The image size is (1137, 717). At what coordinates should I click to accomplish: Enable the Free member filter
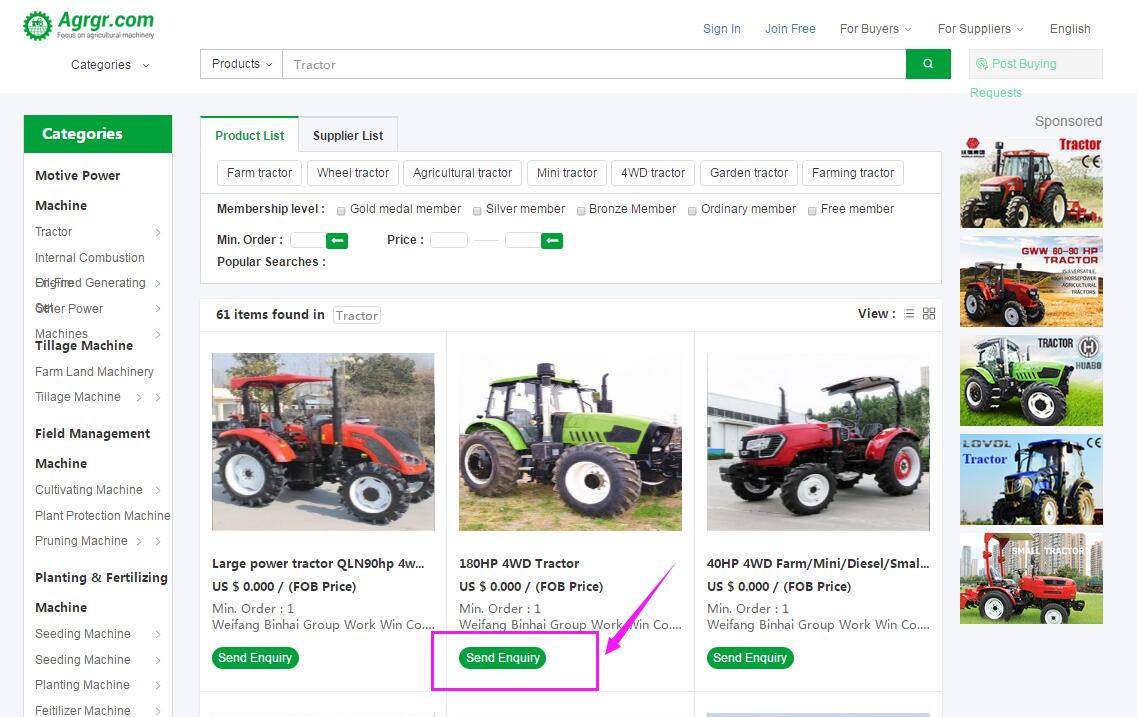click(x=812, y=211)
